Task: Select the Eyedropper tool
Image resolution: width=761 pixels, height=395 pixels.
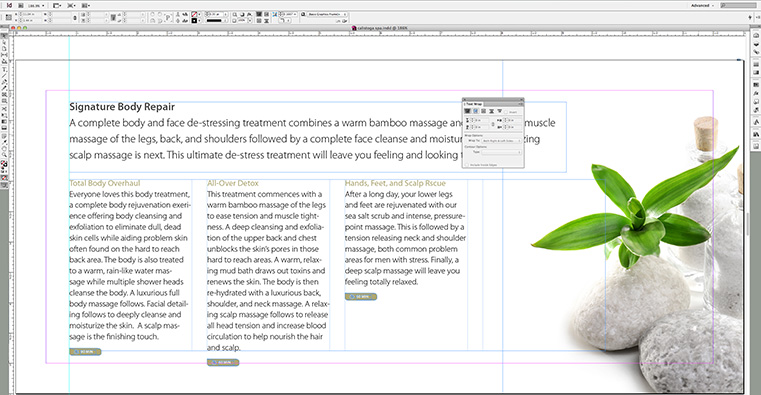Action: point(4,142)
